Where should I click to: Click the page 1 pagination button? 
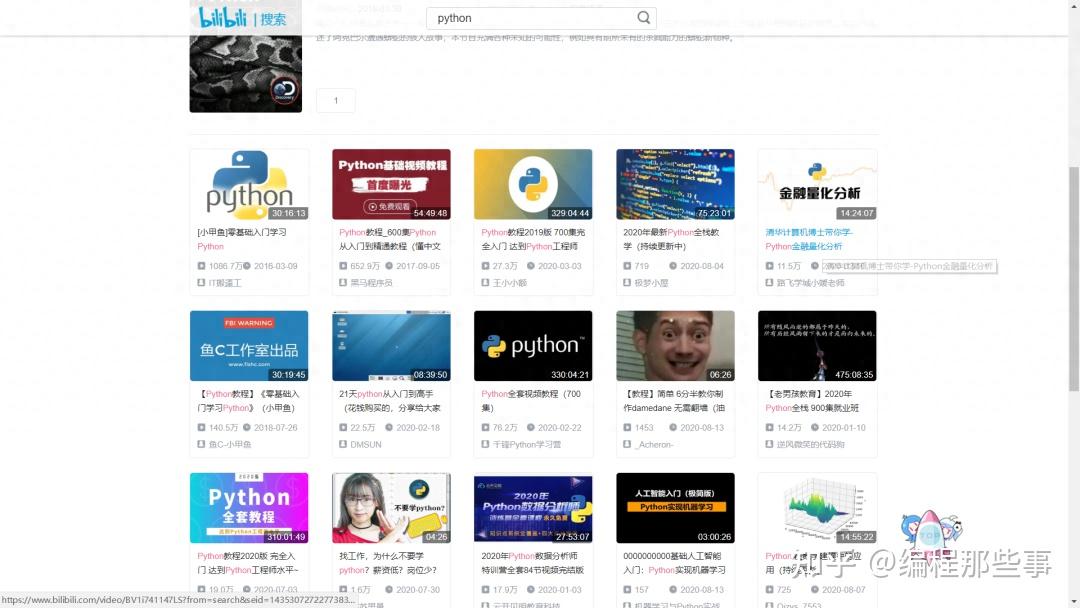coord(336,101)
